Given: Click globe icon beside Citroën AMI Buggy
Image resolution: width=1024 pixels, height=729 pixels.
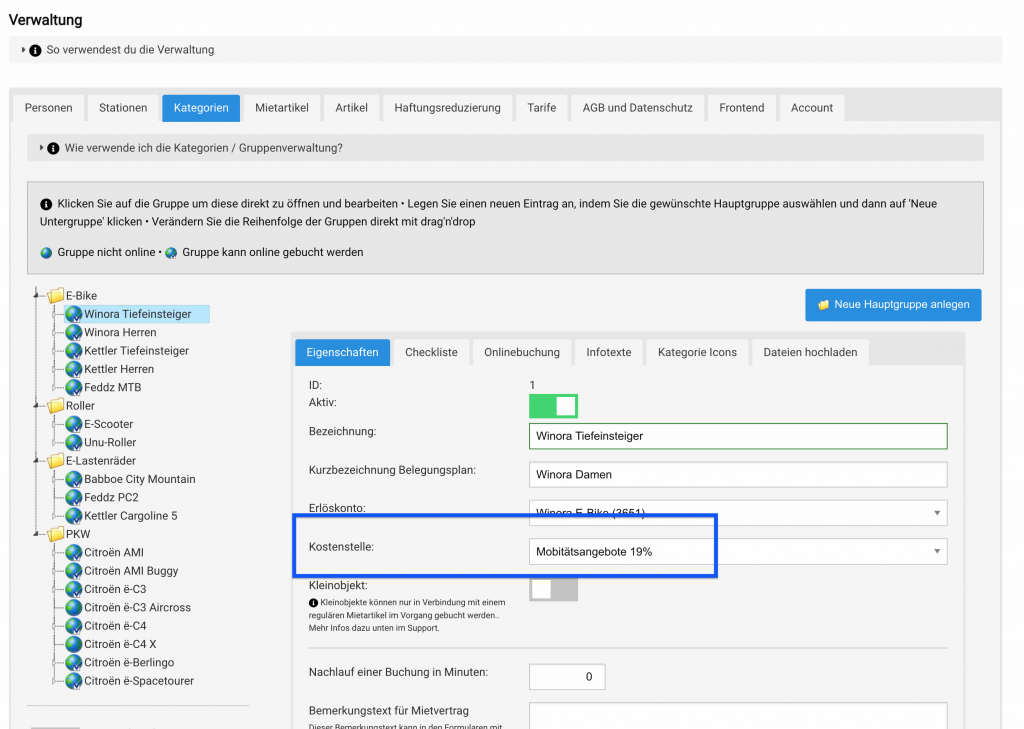Looking at the screenshot, I should (x=74, y=570).
